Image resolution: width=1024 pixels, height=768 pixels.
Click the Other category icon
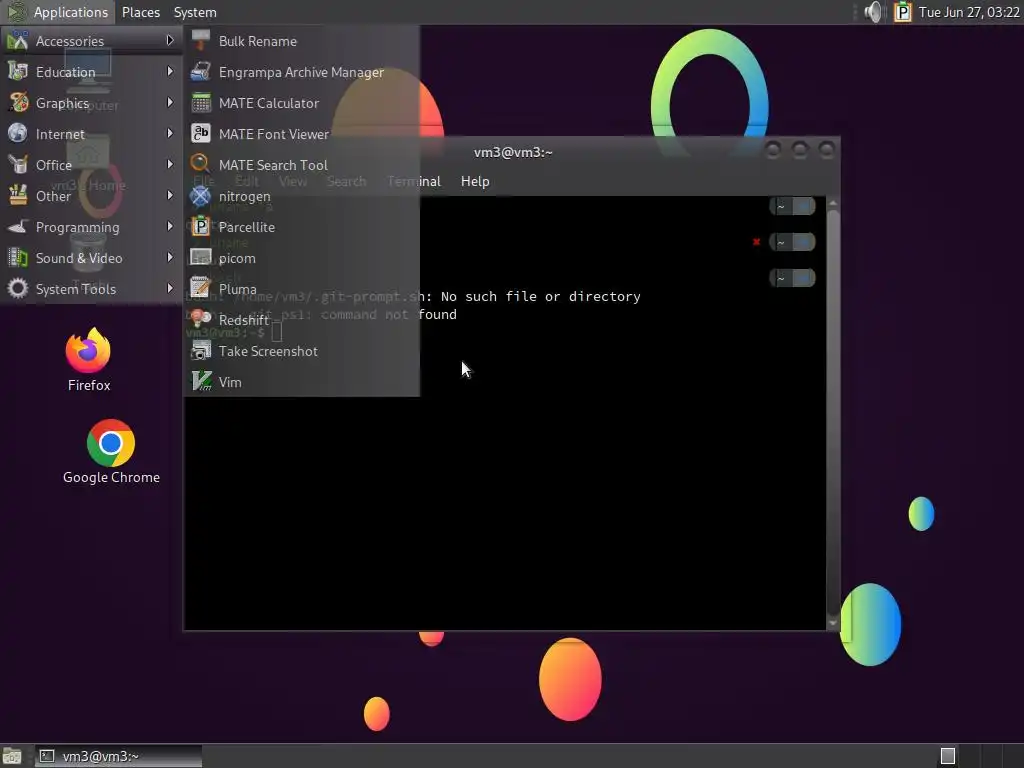coord(18,195)
